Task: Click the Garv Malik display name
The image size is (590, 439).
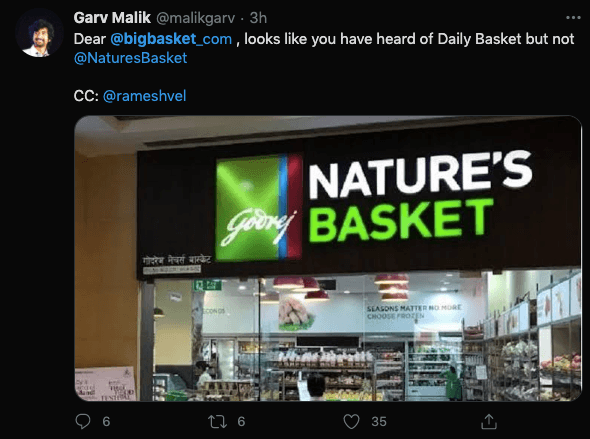Action: [112, 18]
